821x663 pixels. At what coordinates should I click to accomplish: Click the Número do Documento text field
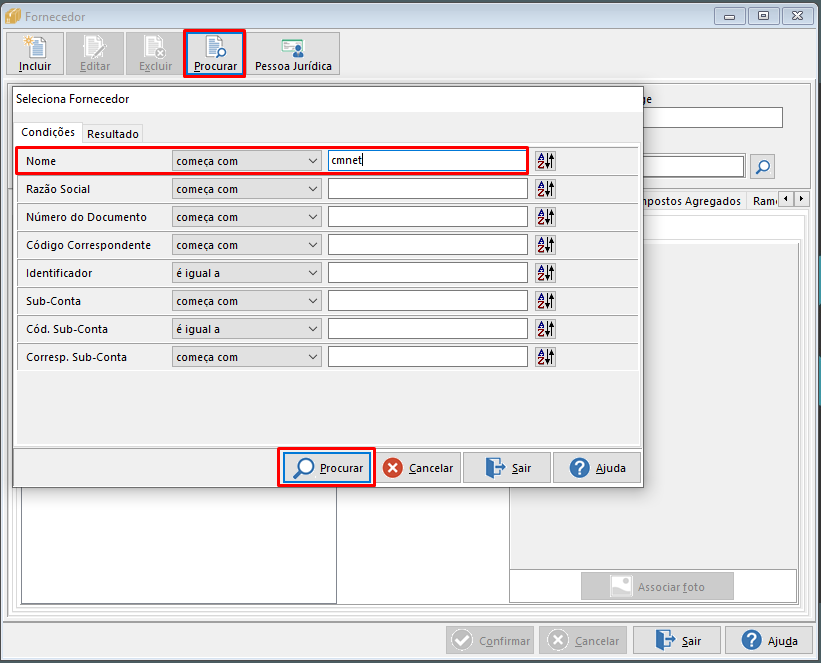pyautogui.click(x=427, y=217)
